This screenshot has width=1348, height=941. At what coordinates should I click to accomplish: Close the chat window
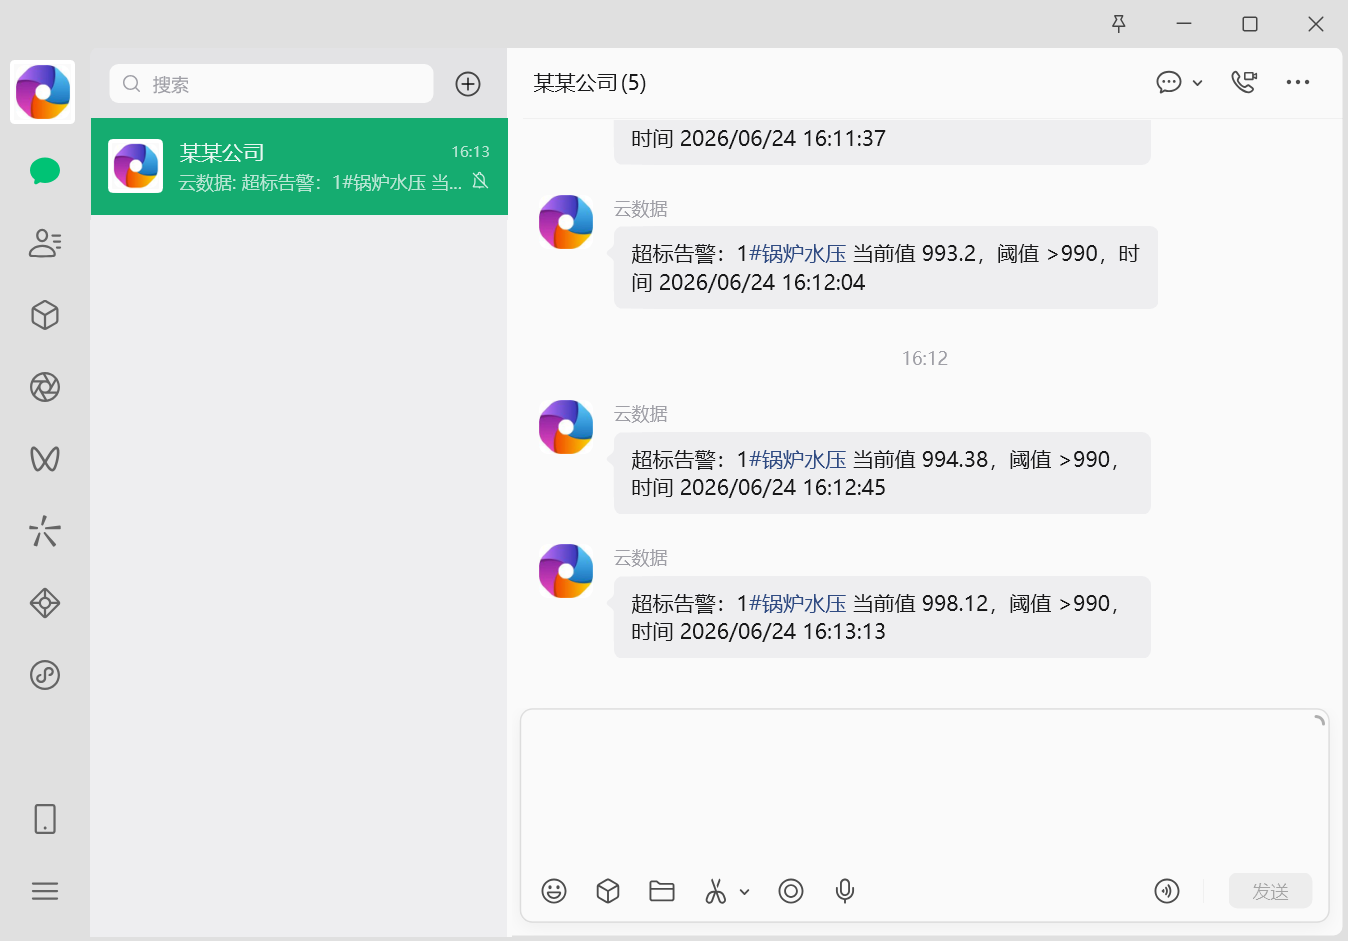[1316, 24]
